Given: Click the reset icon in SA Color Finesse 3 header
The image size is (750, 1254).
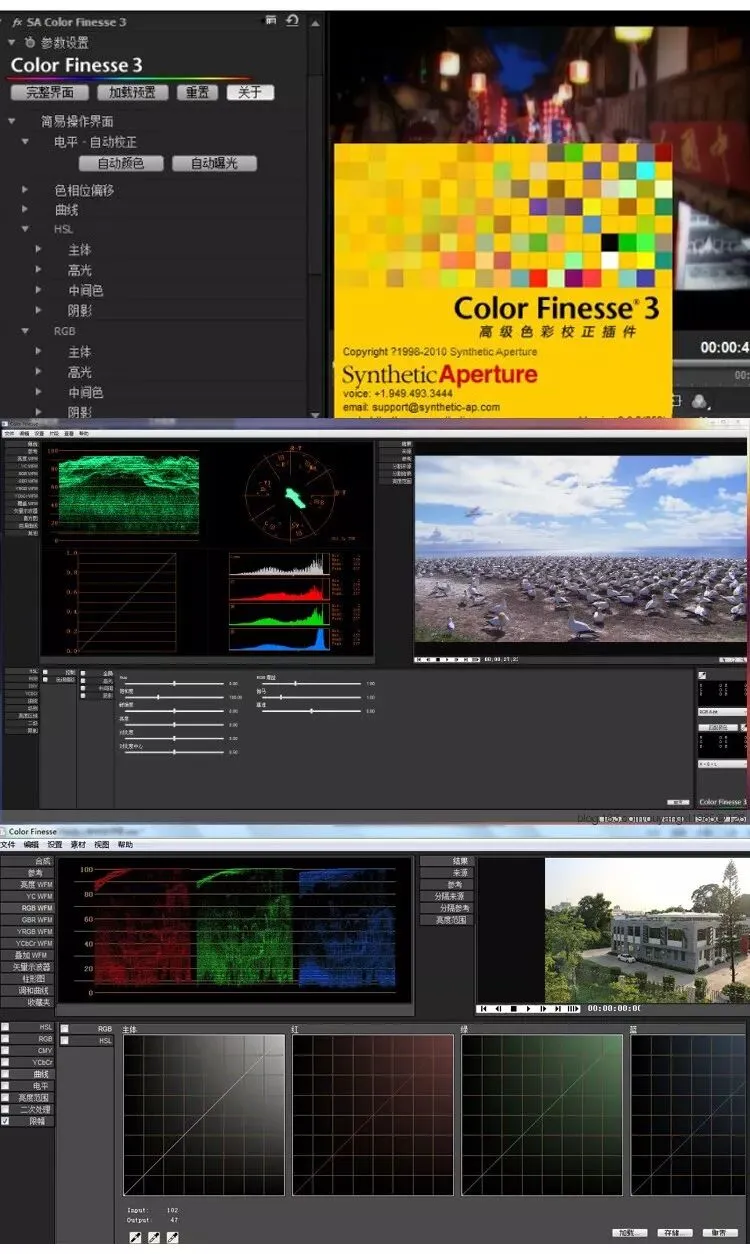Looking at the screenshot, I should 292,20.
